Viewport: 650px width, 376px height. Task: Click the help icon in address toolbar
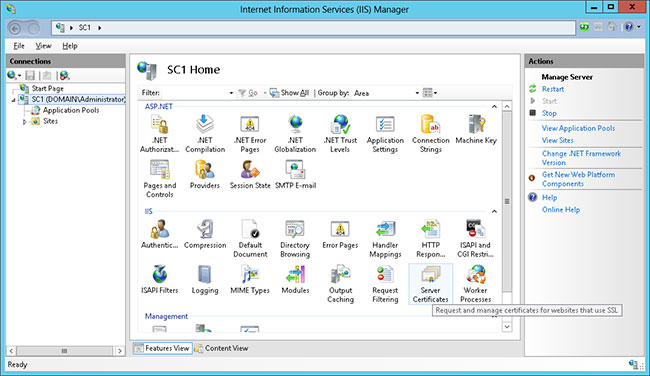[x=629, y=27]
